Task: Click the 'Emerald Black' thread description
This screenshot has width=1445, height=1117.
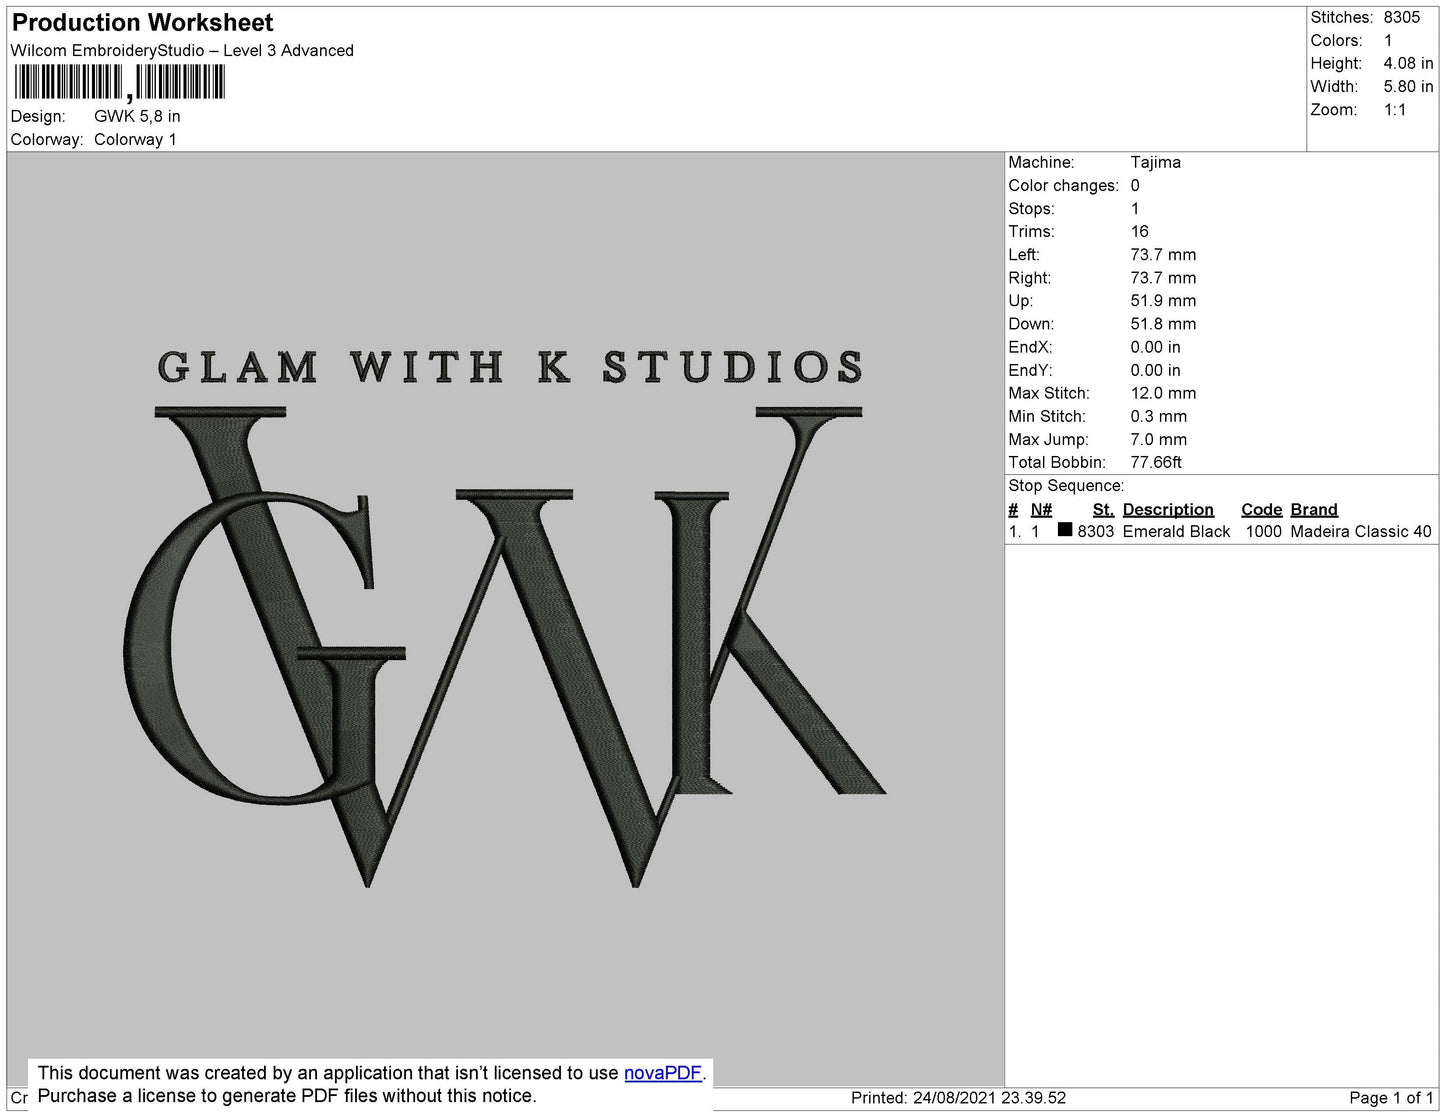Action: click(x=1176, y=531)
